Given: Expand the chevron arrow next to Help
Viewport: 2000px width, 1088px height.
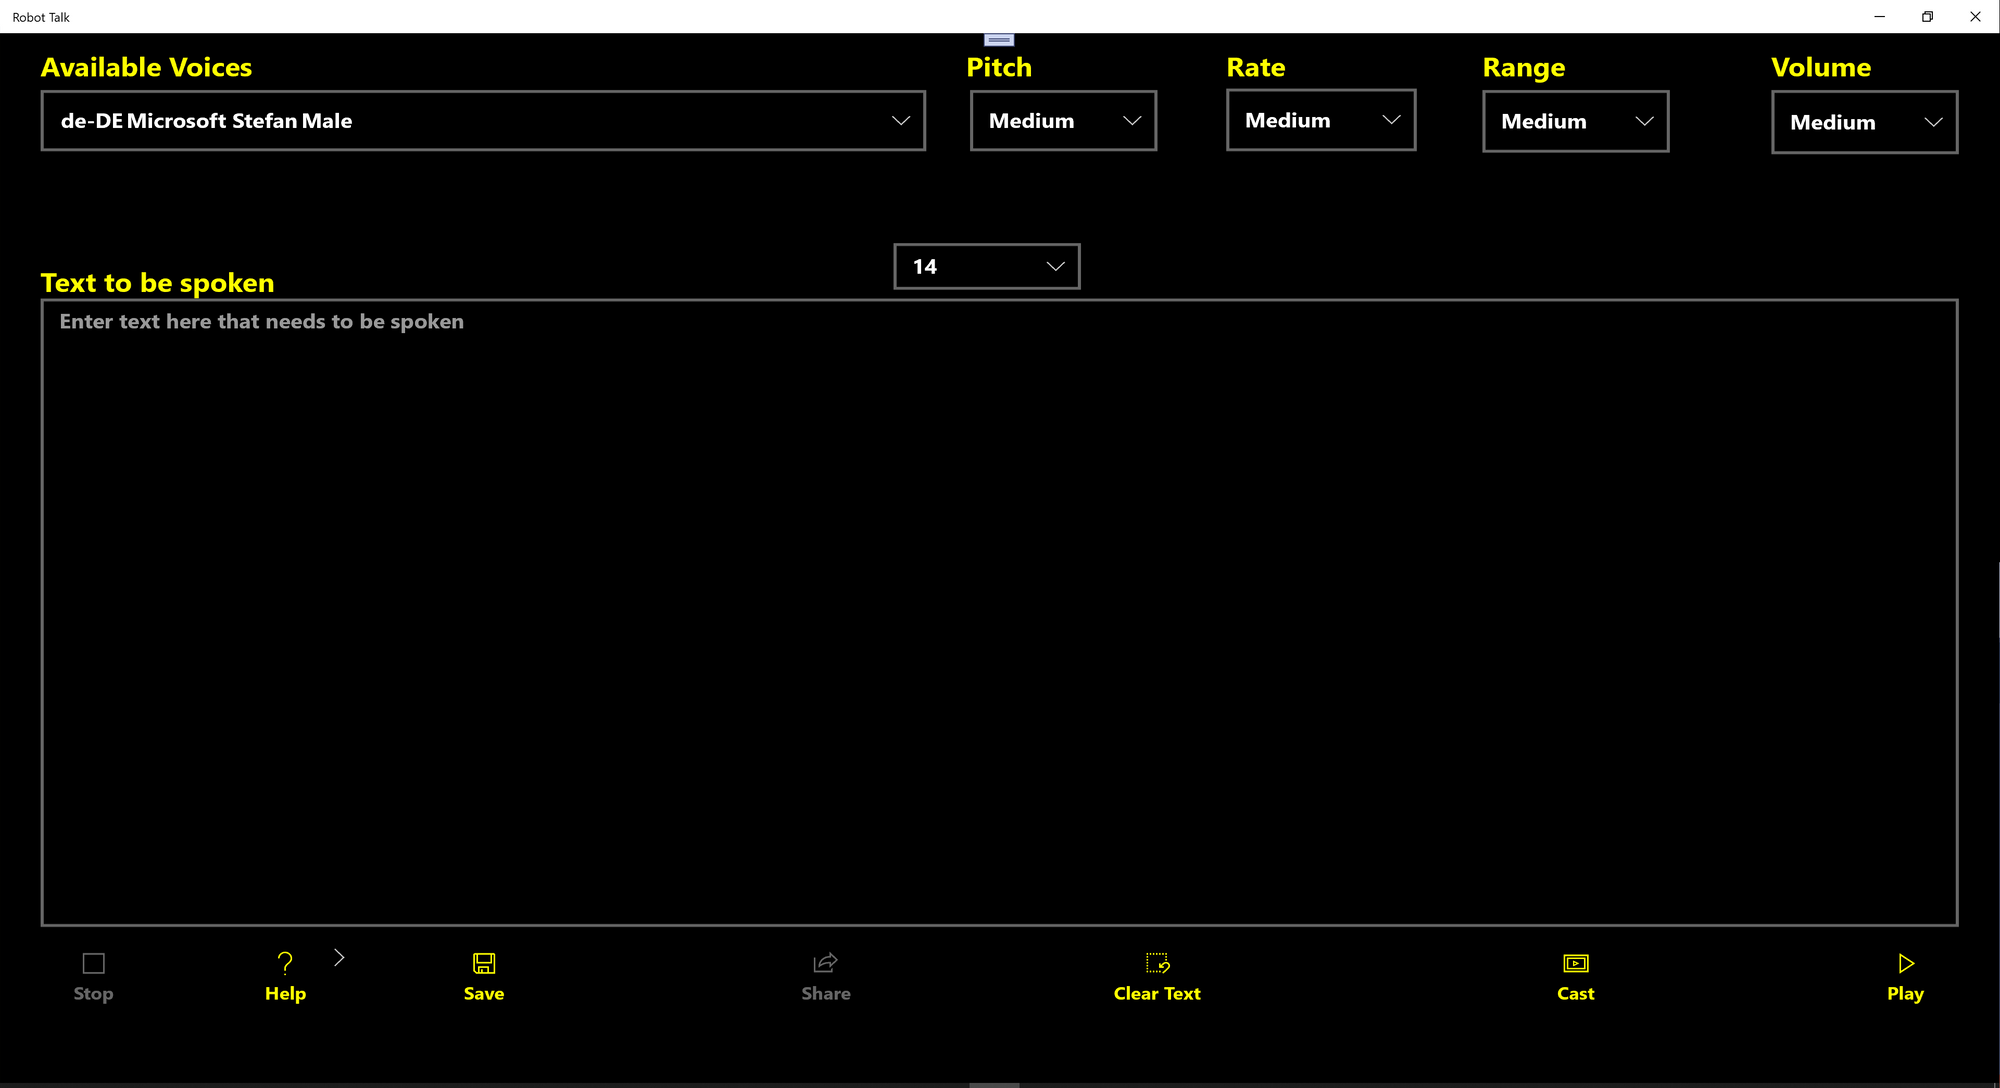Looking at the screenshot, I should [x=339, y=958].
